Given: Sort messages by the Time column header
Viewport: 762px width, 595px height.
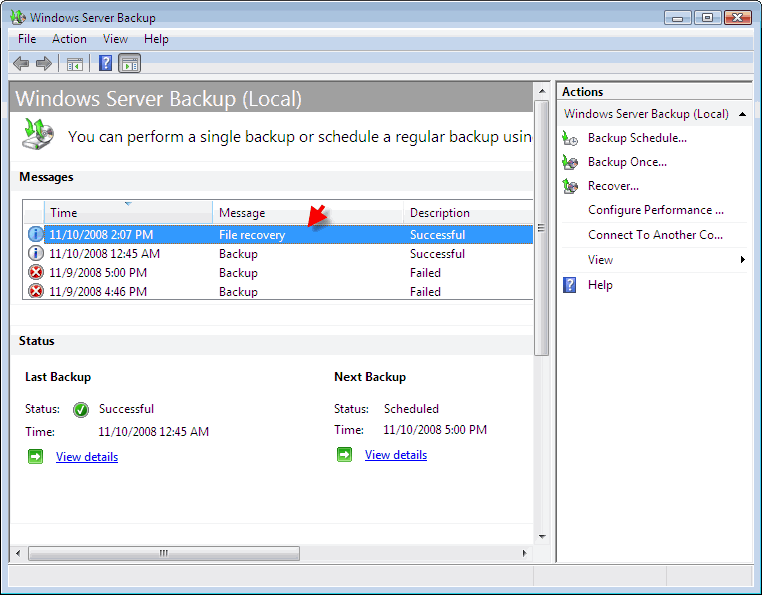Looking at the screenshot, I should click(128, 212).
